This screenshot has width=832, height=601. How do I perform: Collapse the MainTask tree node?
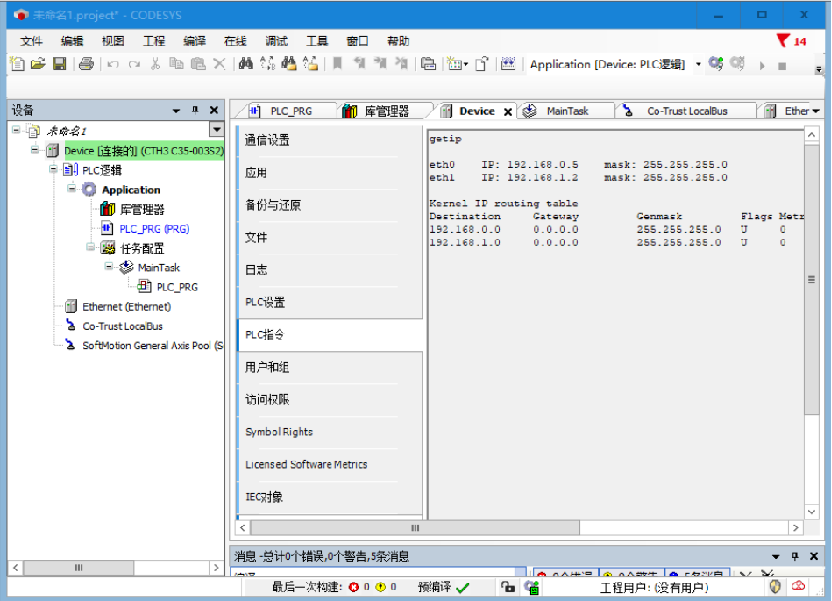(109, 266)
